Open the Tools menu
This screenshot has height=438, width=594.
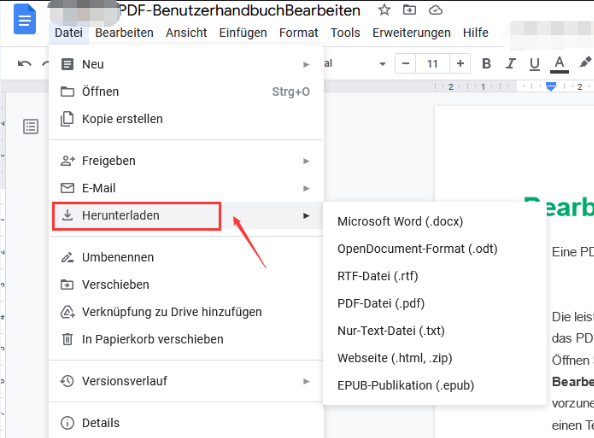point(345,33)
